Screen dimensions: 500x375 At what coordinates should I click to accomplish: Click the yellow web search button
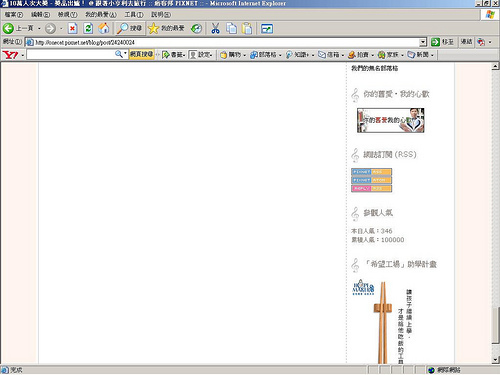tap(142, 54)
